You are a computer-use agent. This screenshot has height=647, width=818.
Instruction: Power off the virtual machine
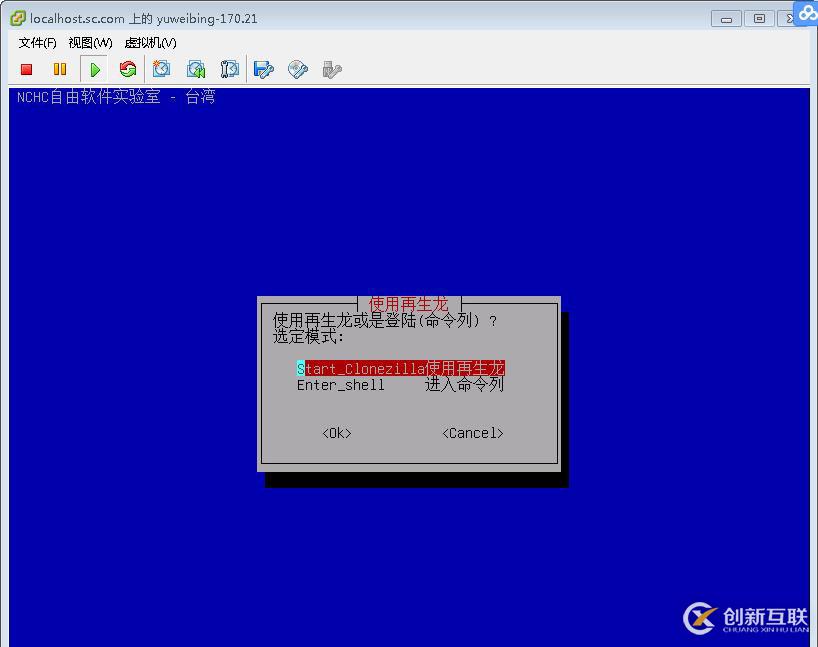[x=25, y=69]
